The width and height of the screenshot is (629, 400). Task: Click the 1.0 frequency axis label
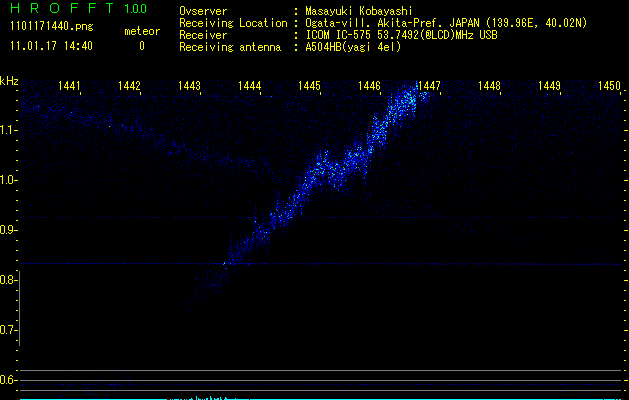8,180
